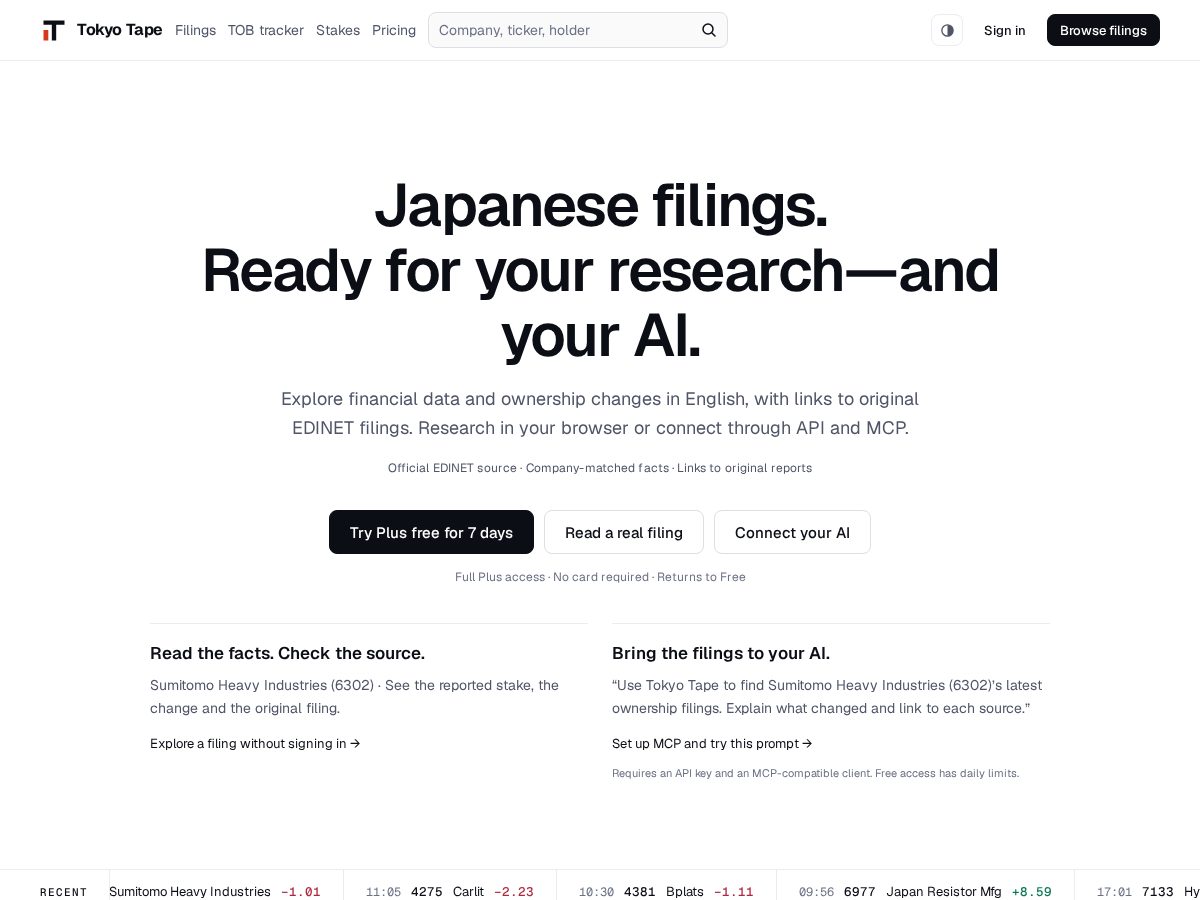The height and width of the screenshot is (900, 1200).
Task: Click the search magnifier icon
Action: click(709, 30)
